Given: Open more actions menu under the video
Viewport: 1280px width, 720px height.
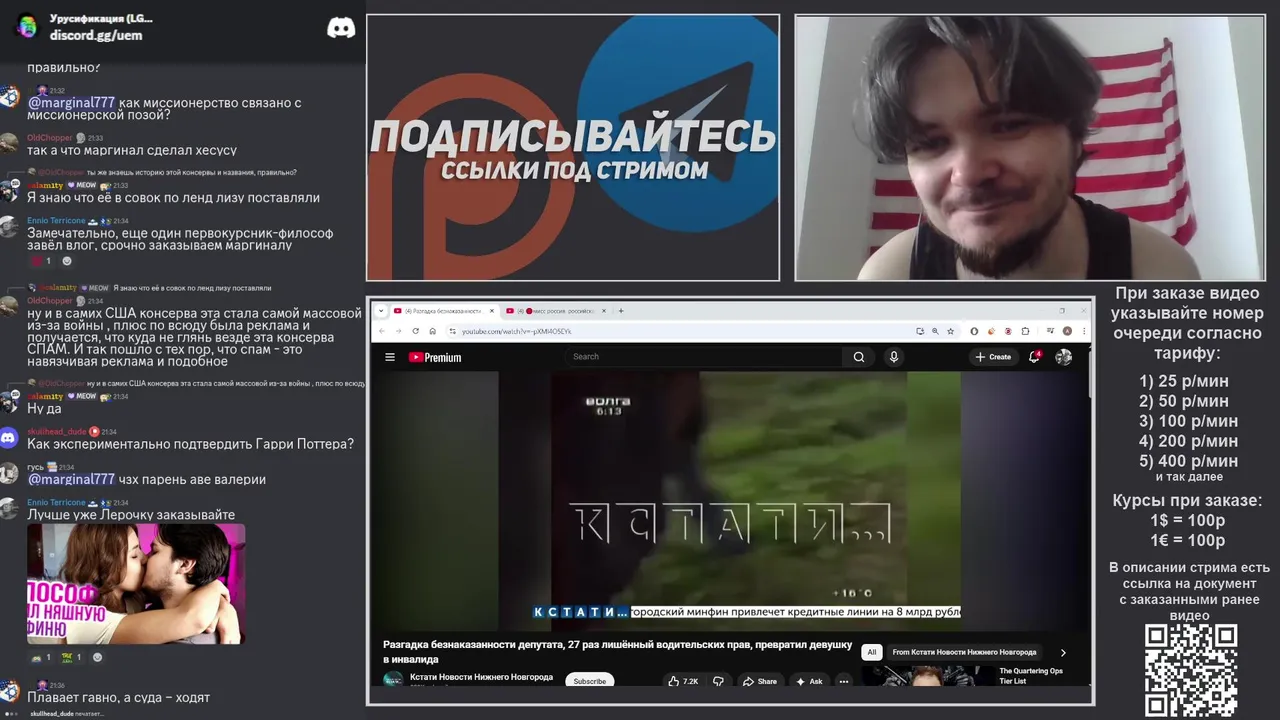Looking at the screenshot, I should tap(844, 681).
